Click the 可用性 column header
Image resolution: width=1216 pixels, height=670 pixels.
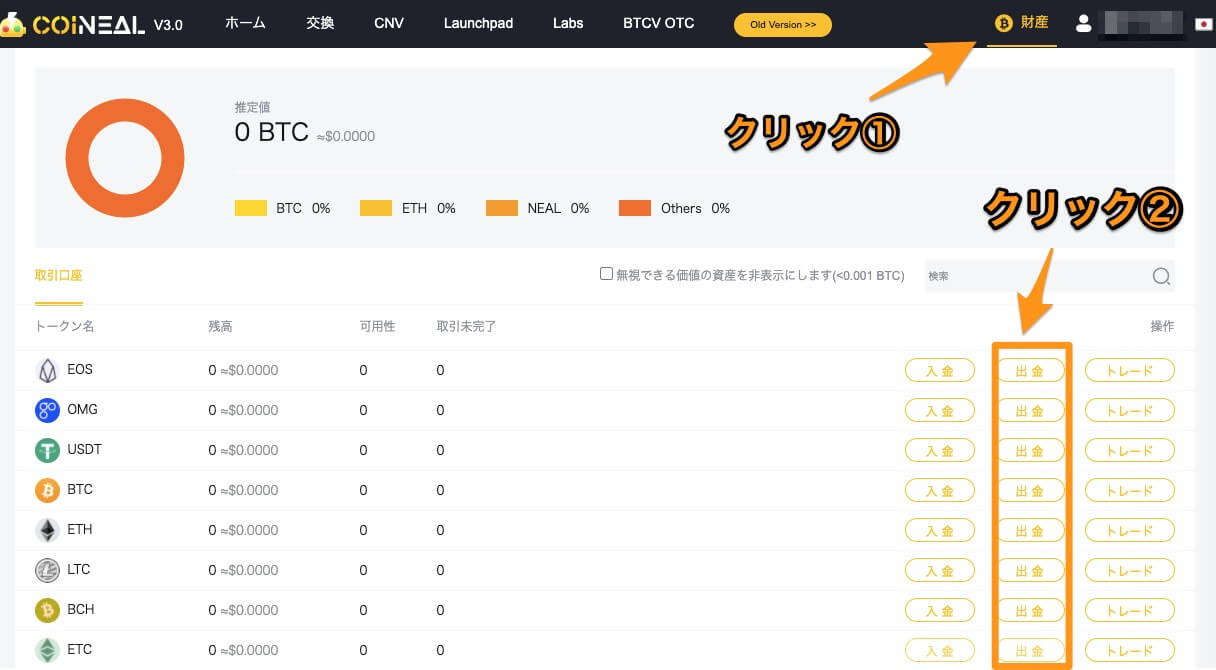pyautogui.click(x=378, y=326)
